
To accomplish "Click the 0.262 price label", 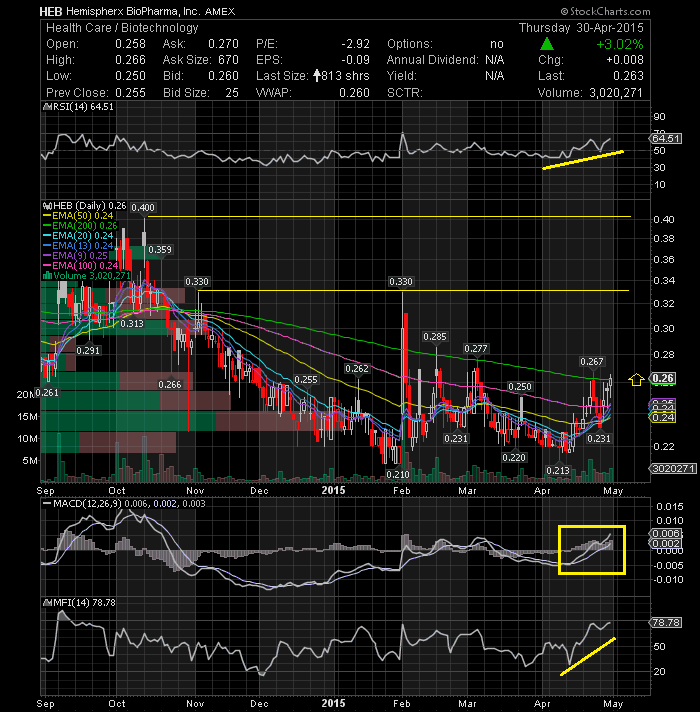I will pos(357,369).
